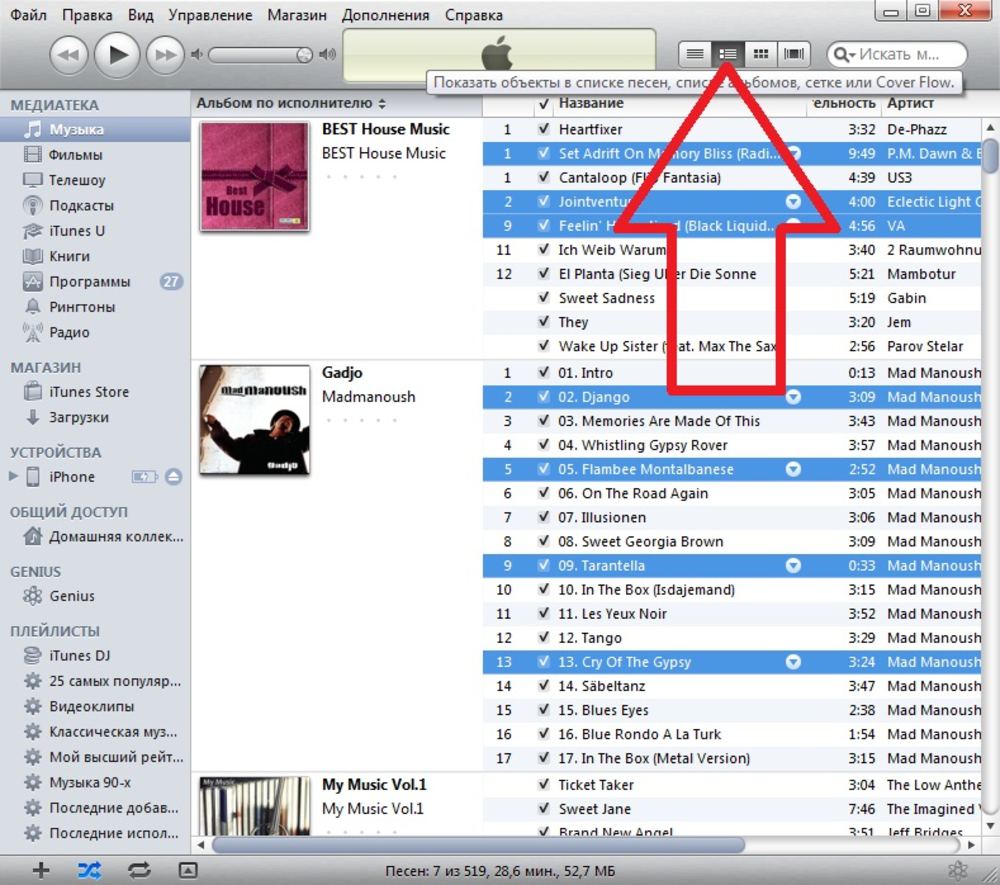
Task: Uncheck the Ticket Taker checkbox
Action: [543, 785]
